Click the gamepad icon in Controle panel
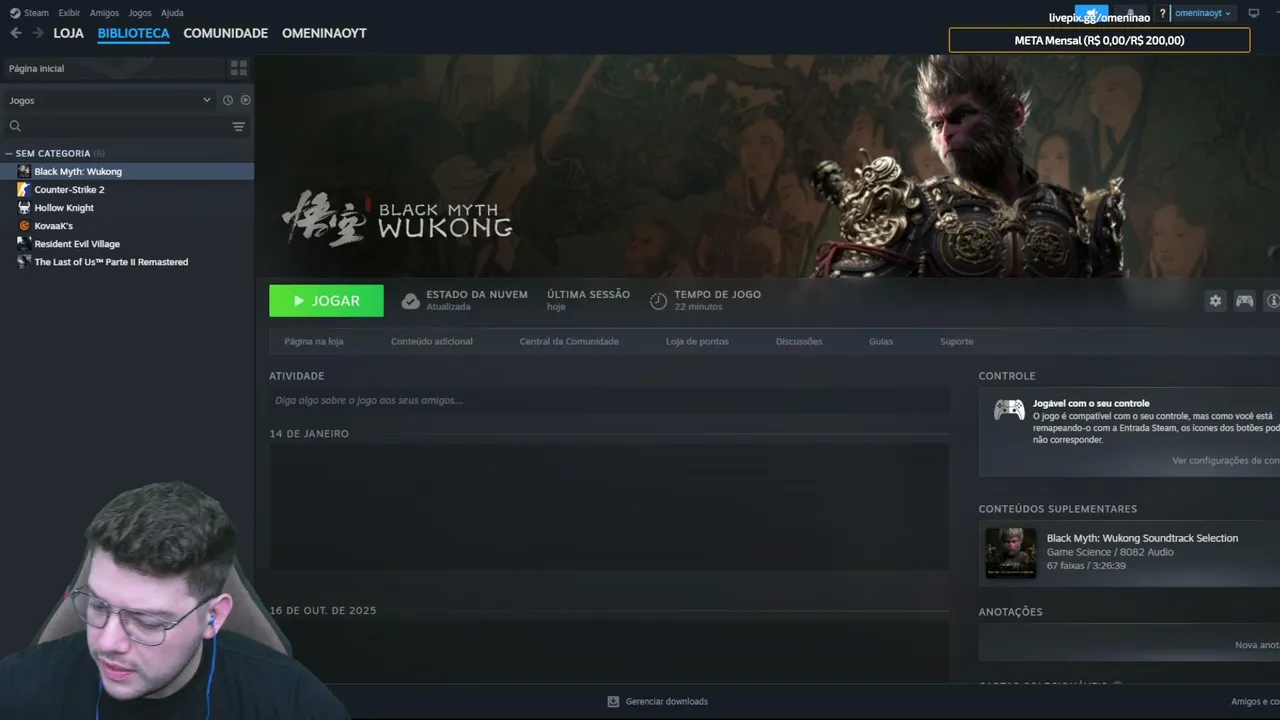The height and width of the screenshot is (720, 1280). tap(1009, 410)
